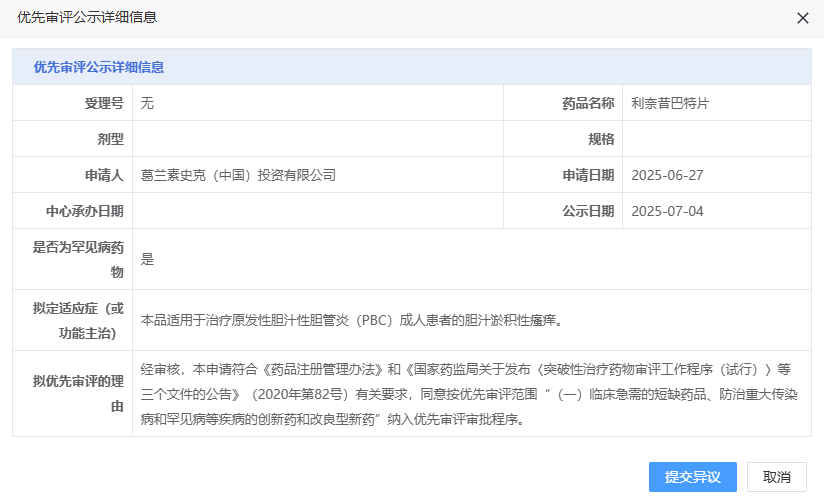Click the 剂型 row label
Screen dimensions: 824x501
click(x=110, y=139)
